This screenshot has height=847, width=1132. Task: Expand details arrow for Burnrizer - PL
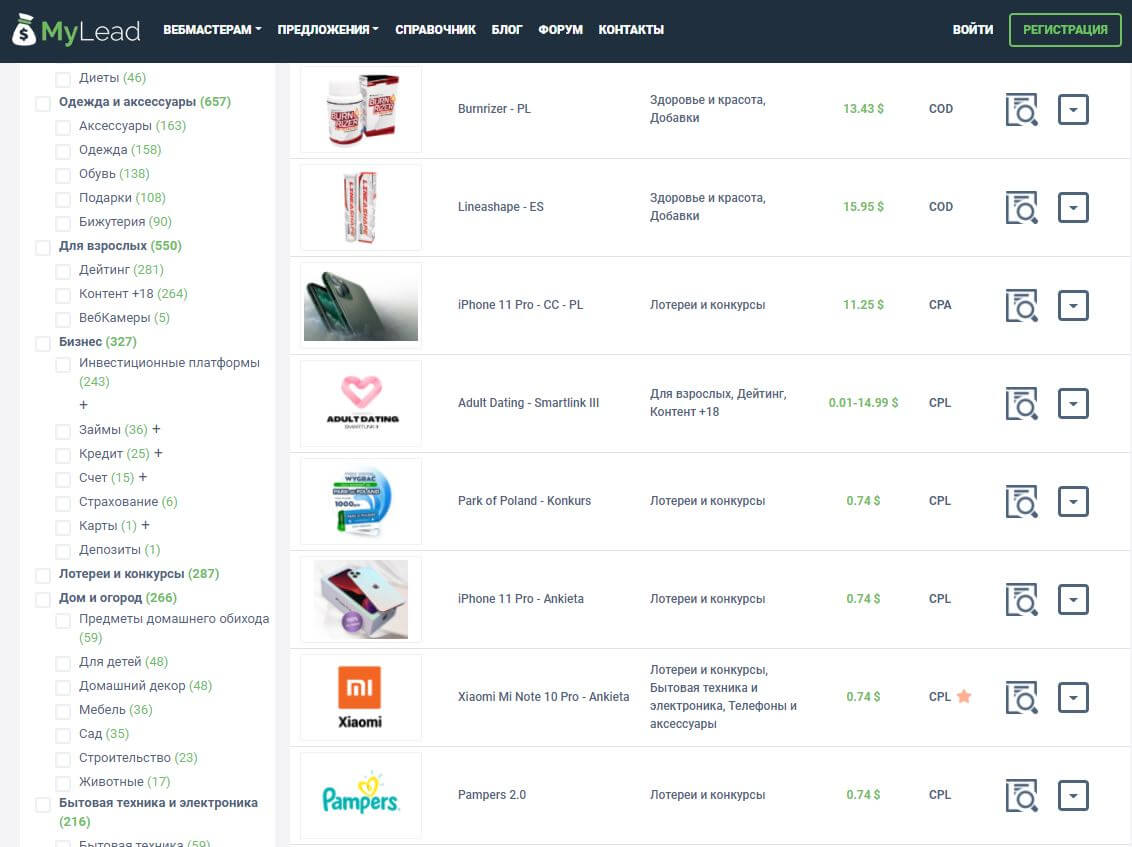[x=1073, y=110]
